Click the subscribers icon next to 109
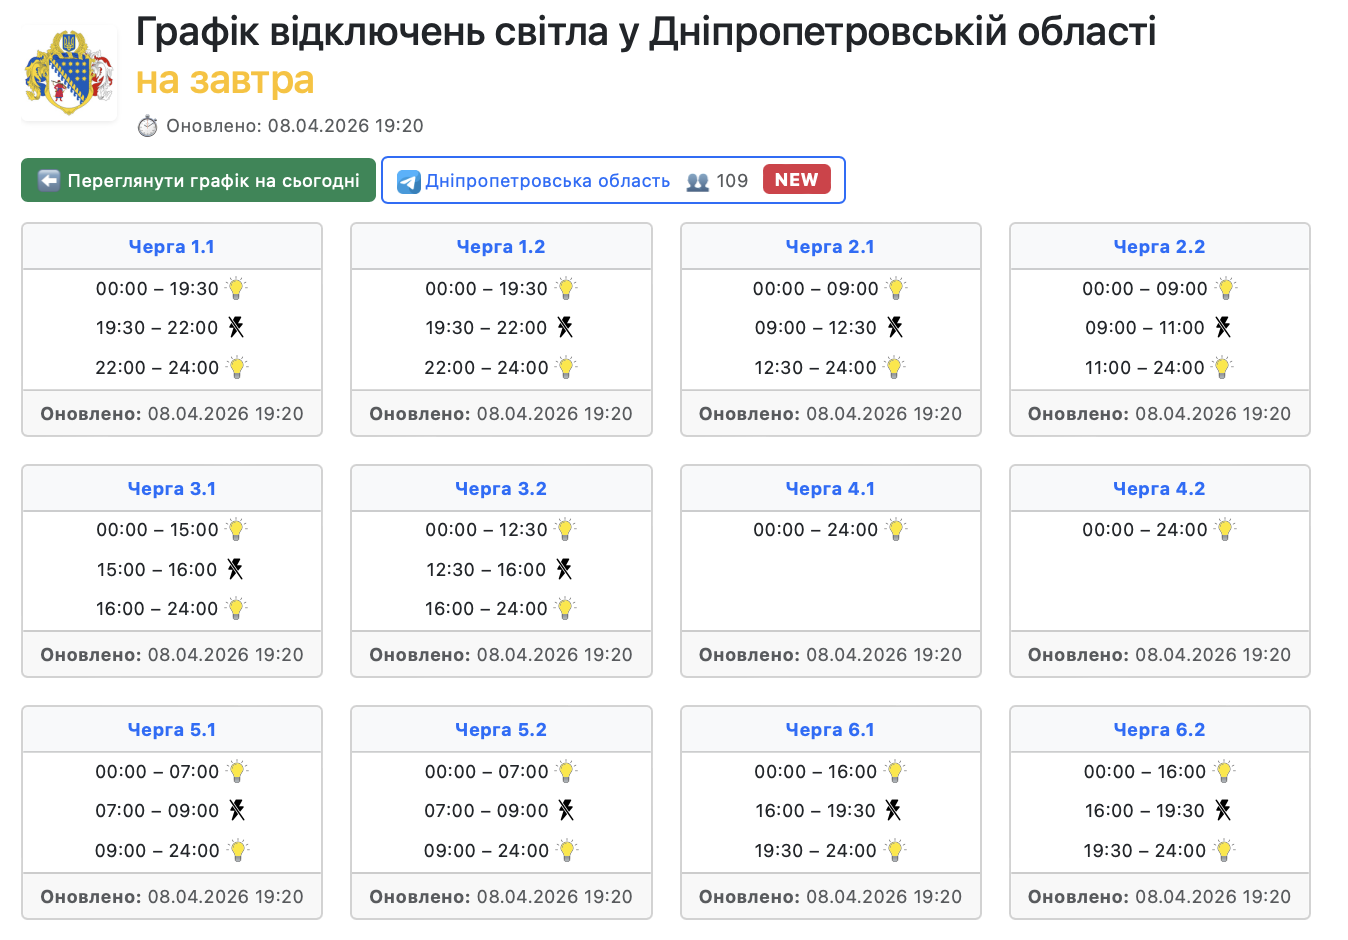Image resolution: width=1348 pixels, height=940 pixels. (697, 182)
